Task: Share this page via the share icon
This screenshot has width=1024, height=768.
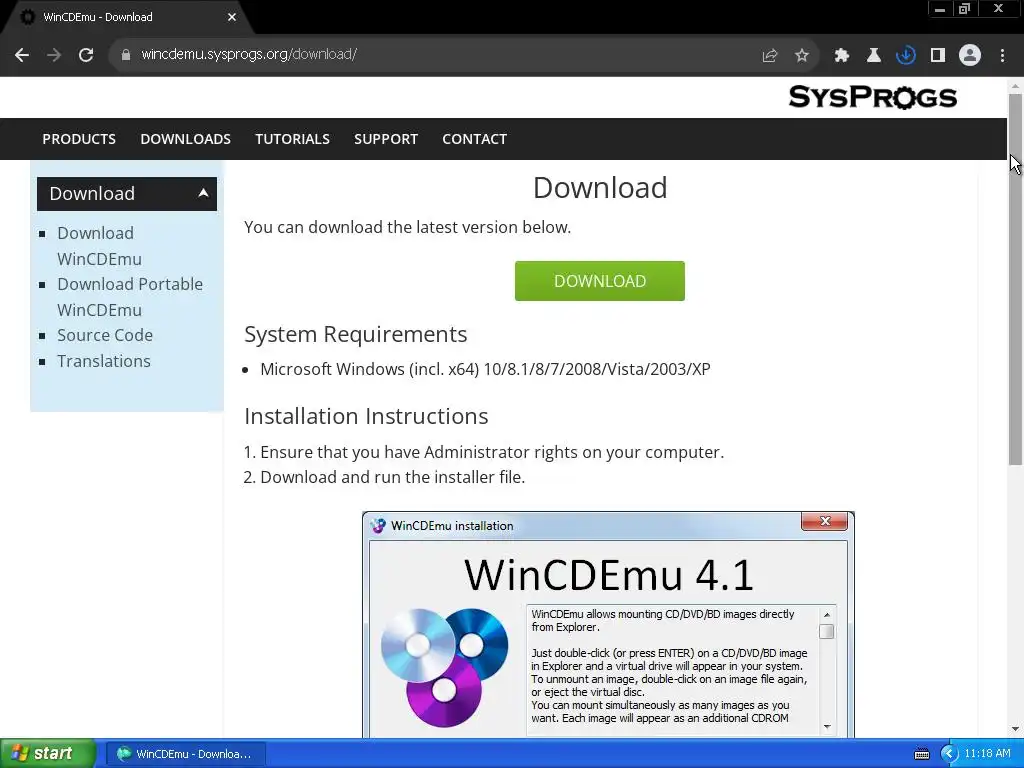Action: [770, 56]
